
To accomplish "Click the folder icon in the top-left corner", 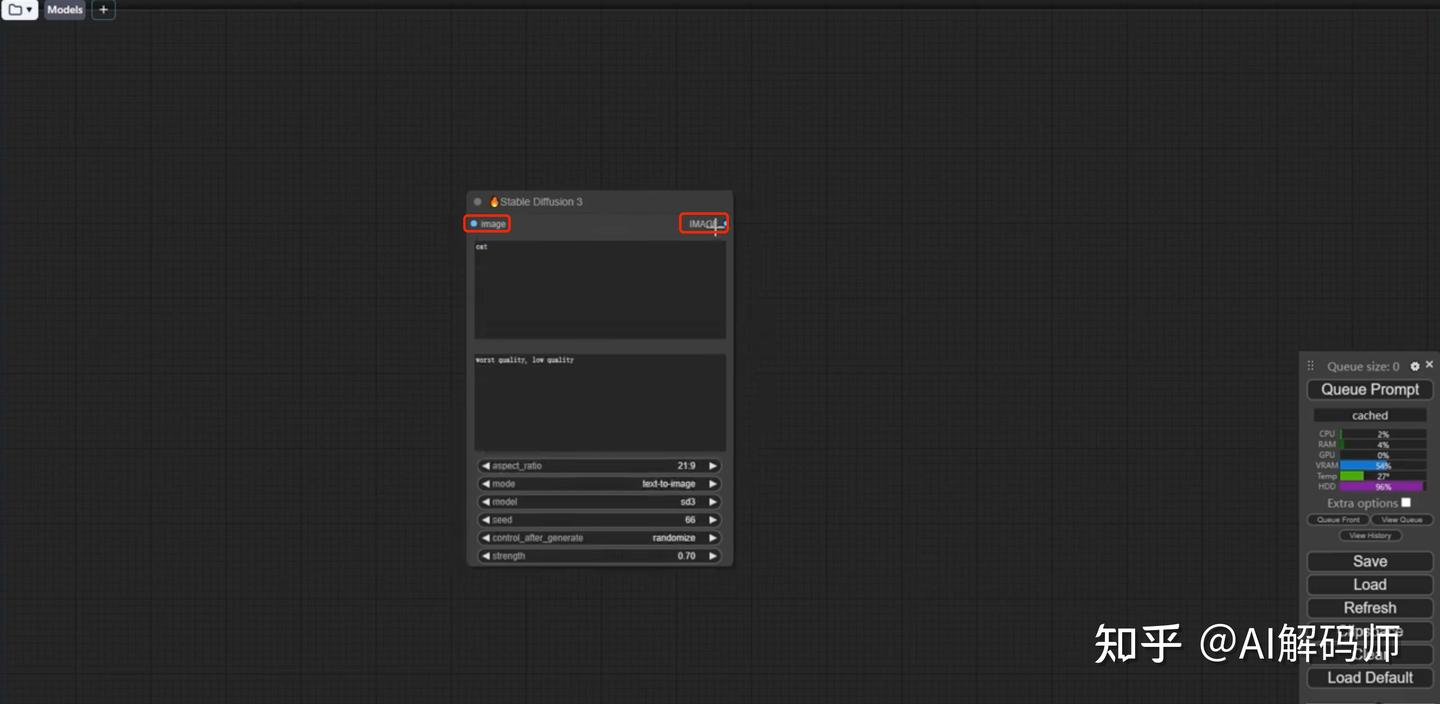I will coord(14,9).
